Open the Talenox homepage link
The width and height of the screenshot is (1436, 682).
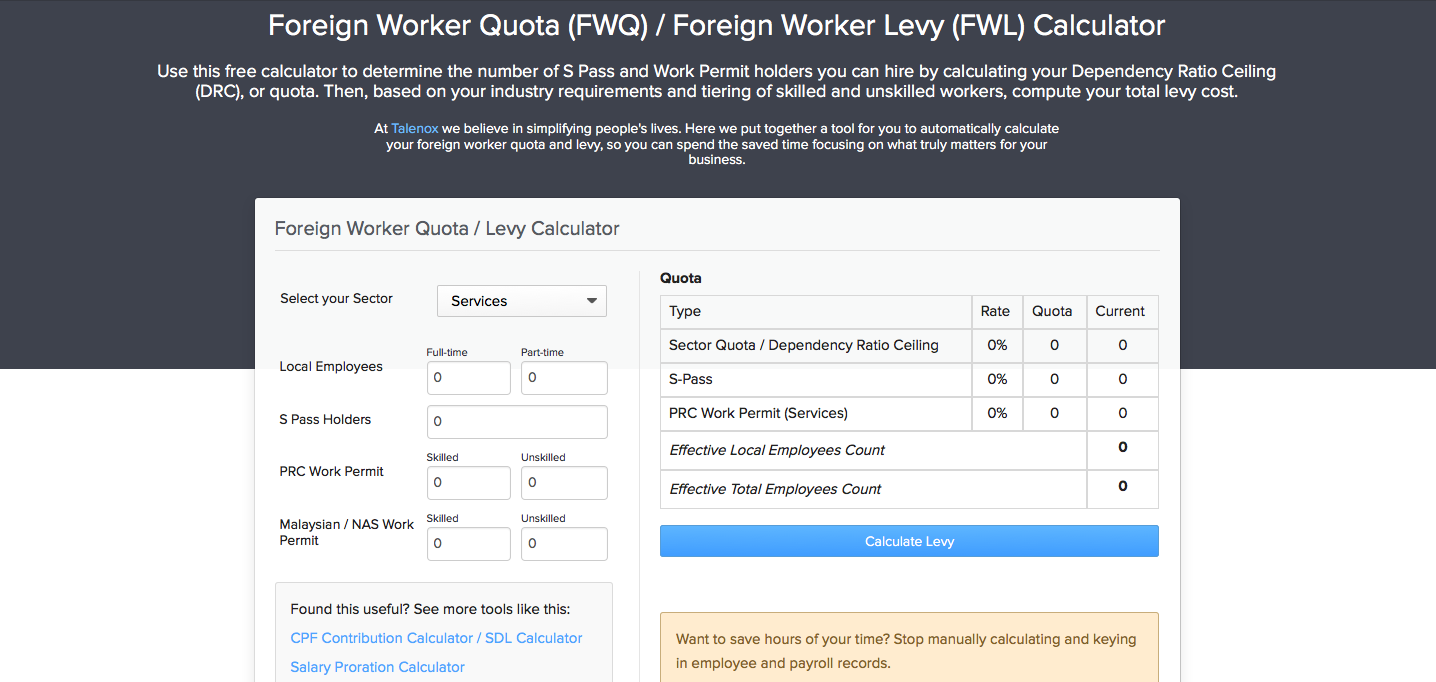(x=414, y=128)
